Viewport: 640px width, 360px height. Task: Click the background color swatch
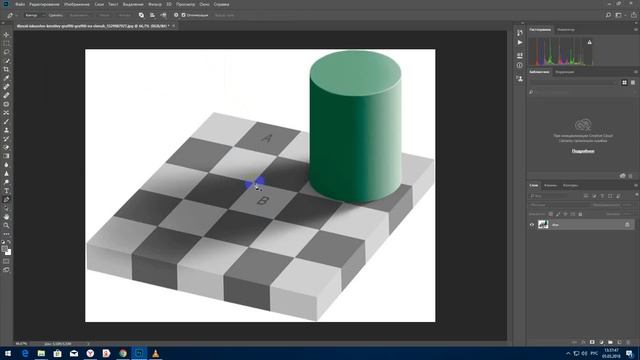8,252
